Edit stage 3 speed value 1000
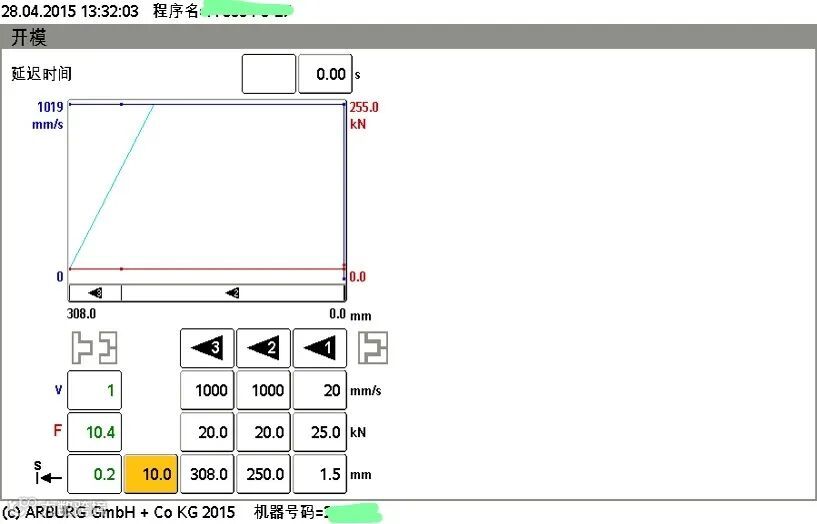The image size is (817, 524). point(207,390)
